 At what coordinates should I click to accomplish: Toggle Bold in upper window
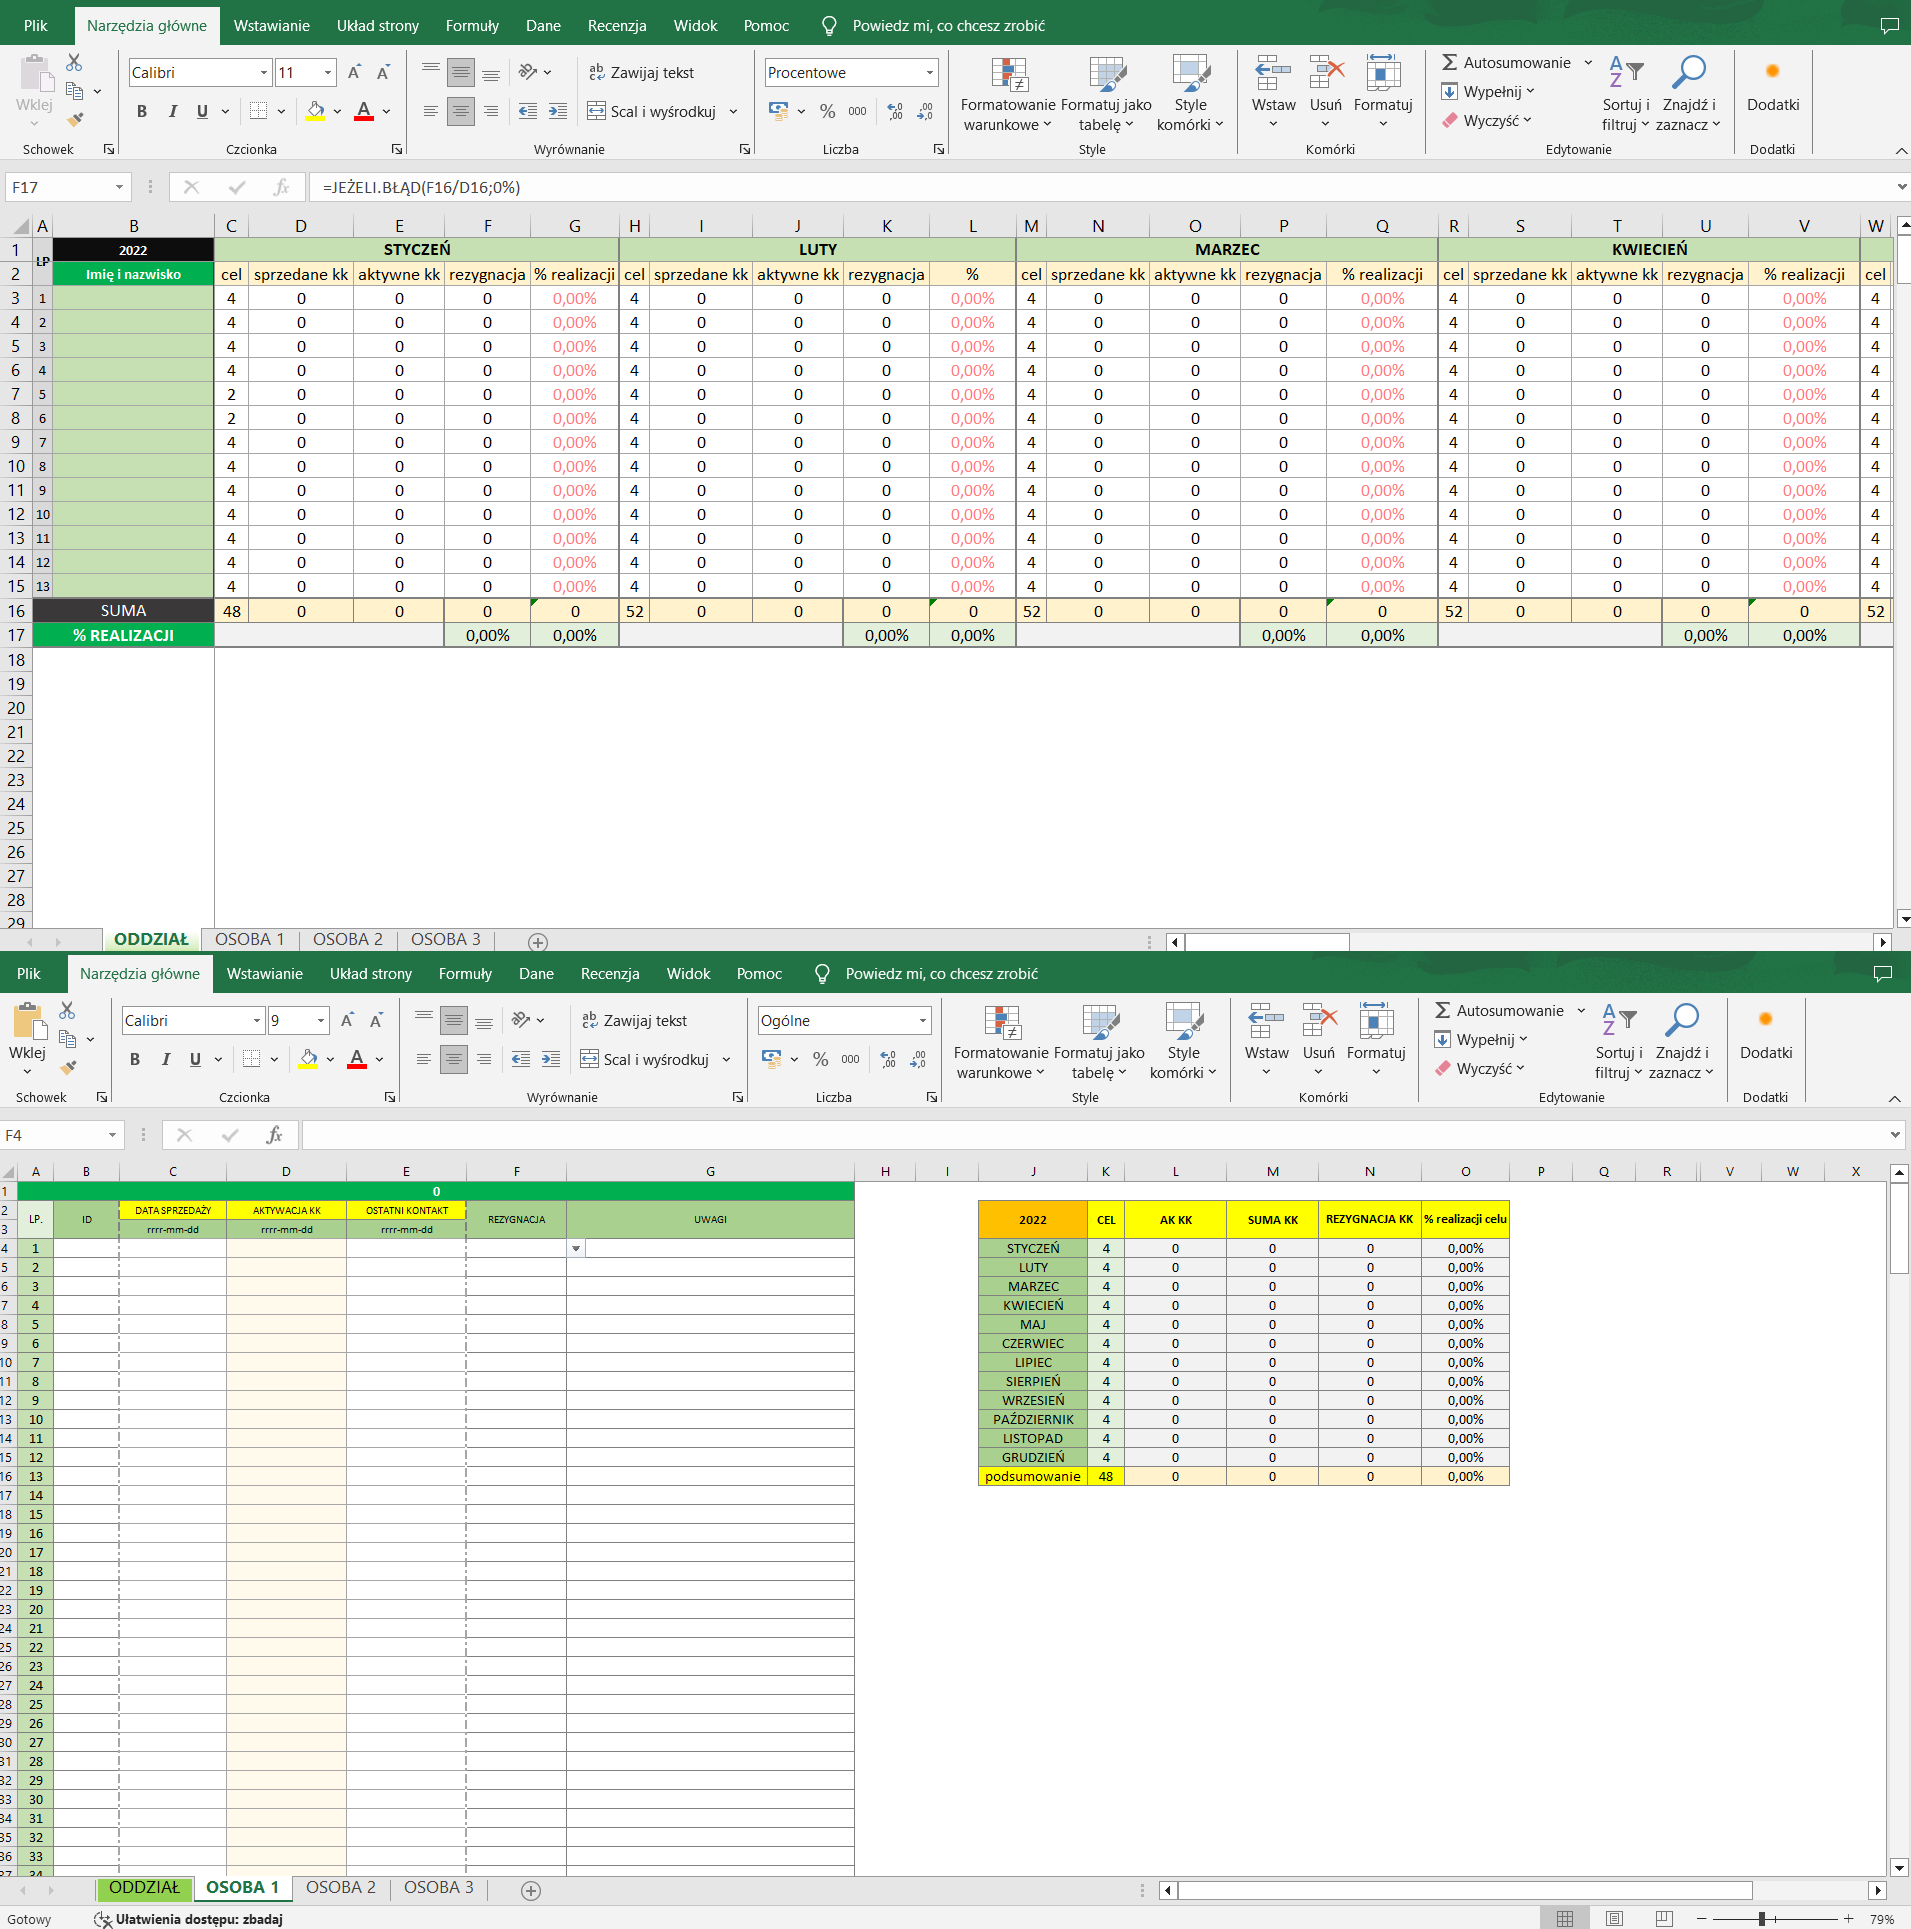[141, 111]
